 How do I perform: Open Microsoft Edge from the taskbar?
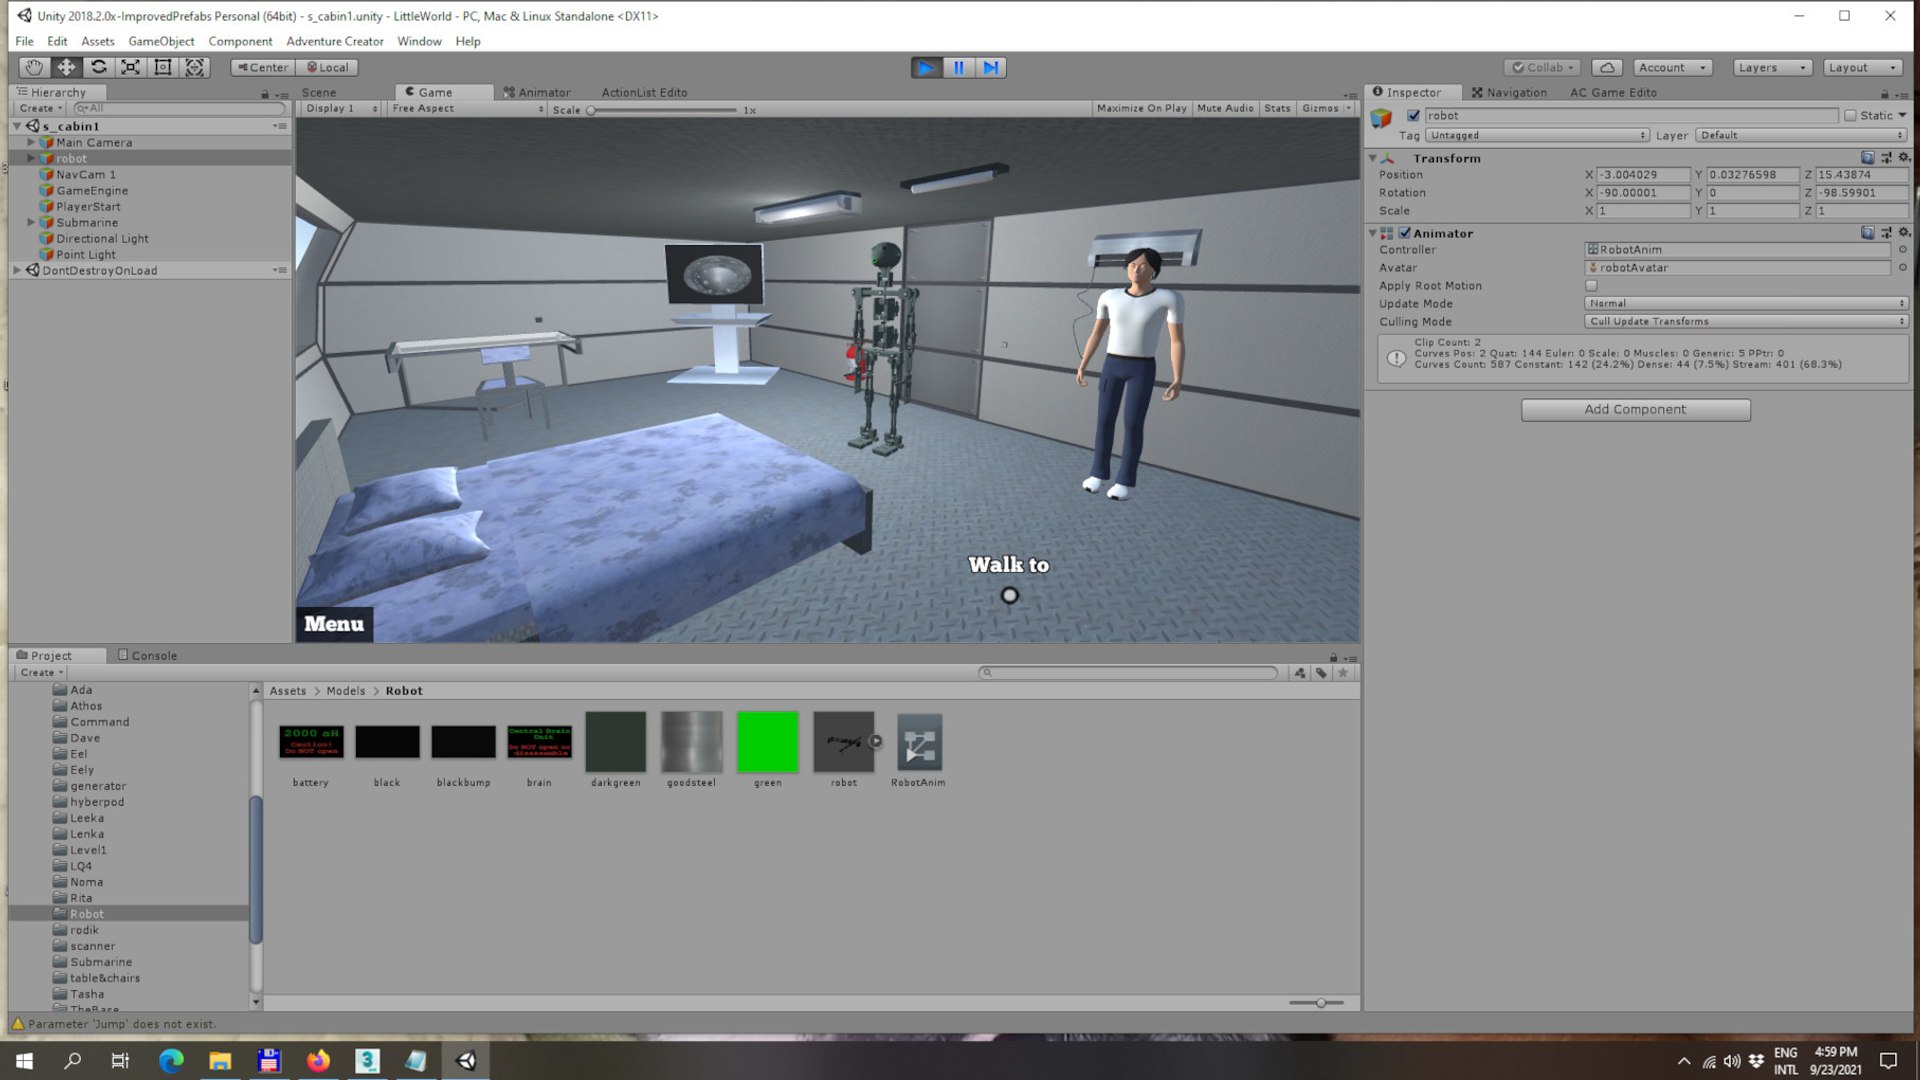(x=171, y=1060)
